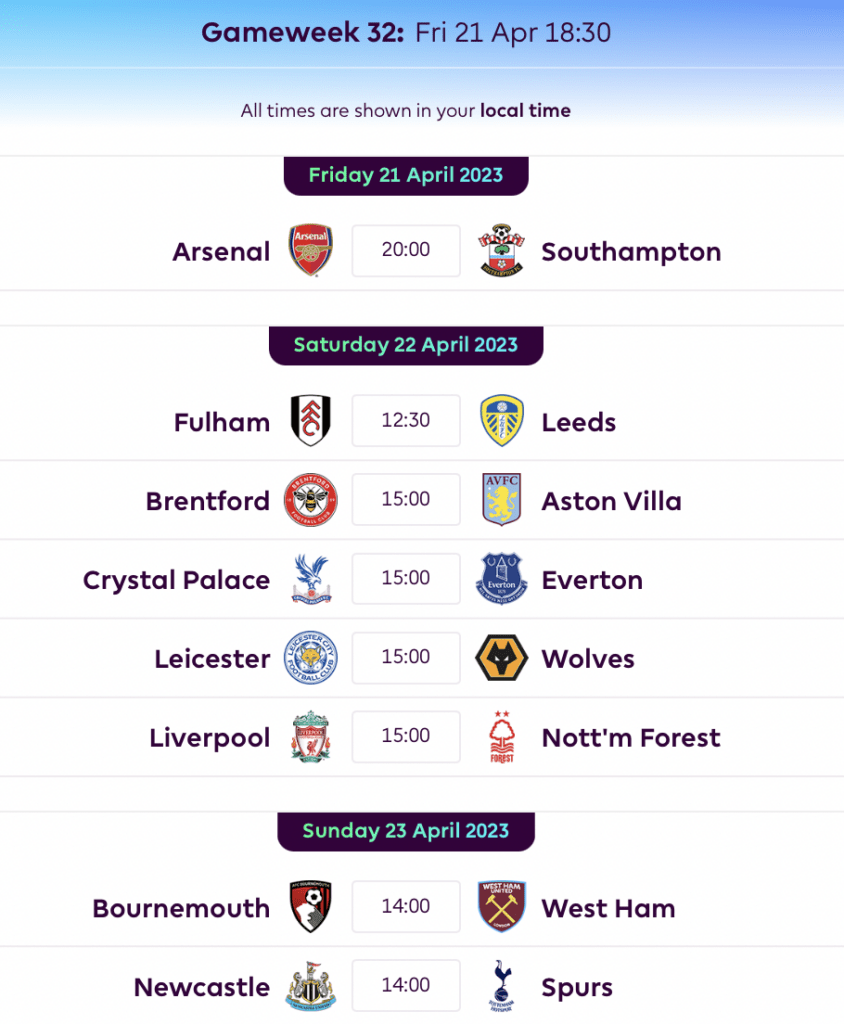Select the Crystal Palace eagle crest
The width and height of the screenshot is (844, 1024).
coord(311,579)
